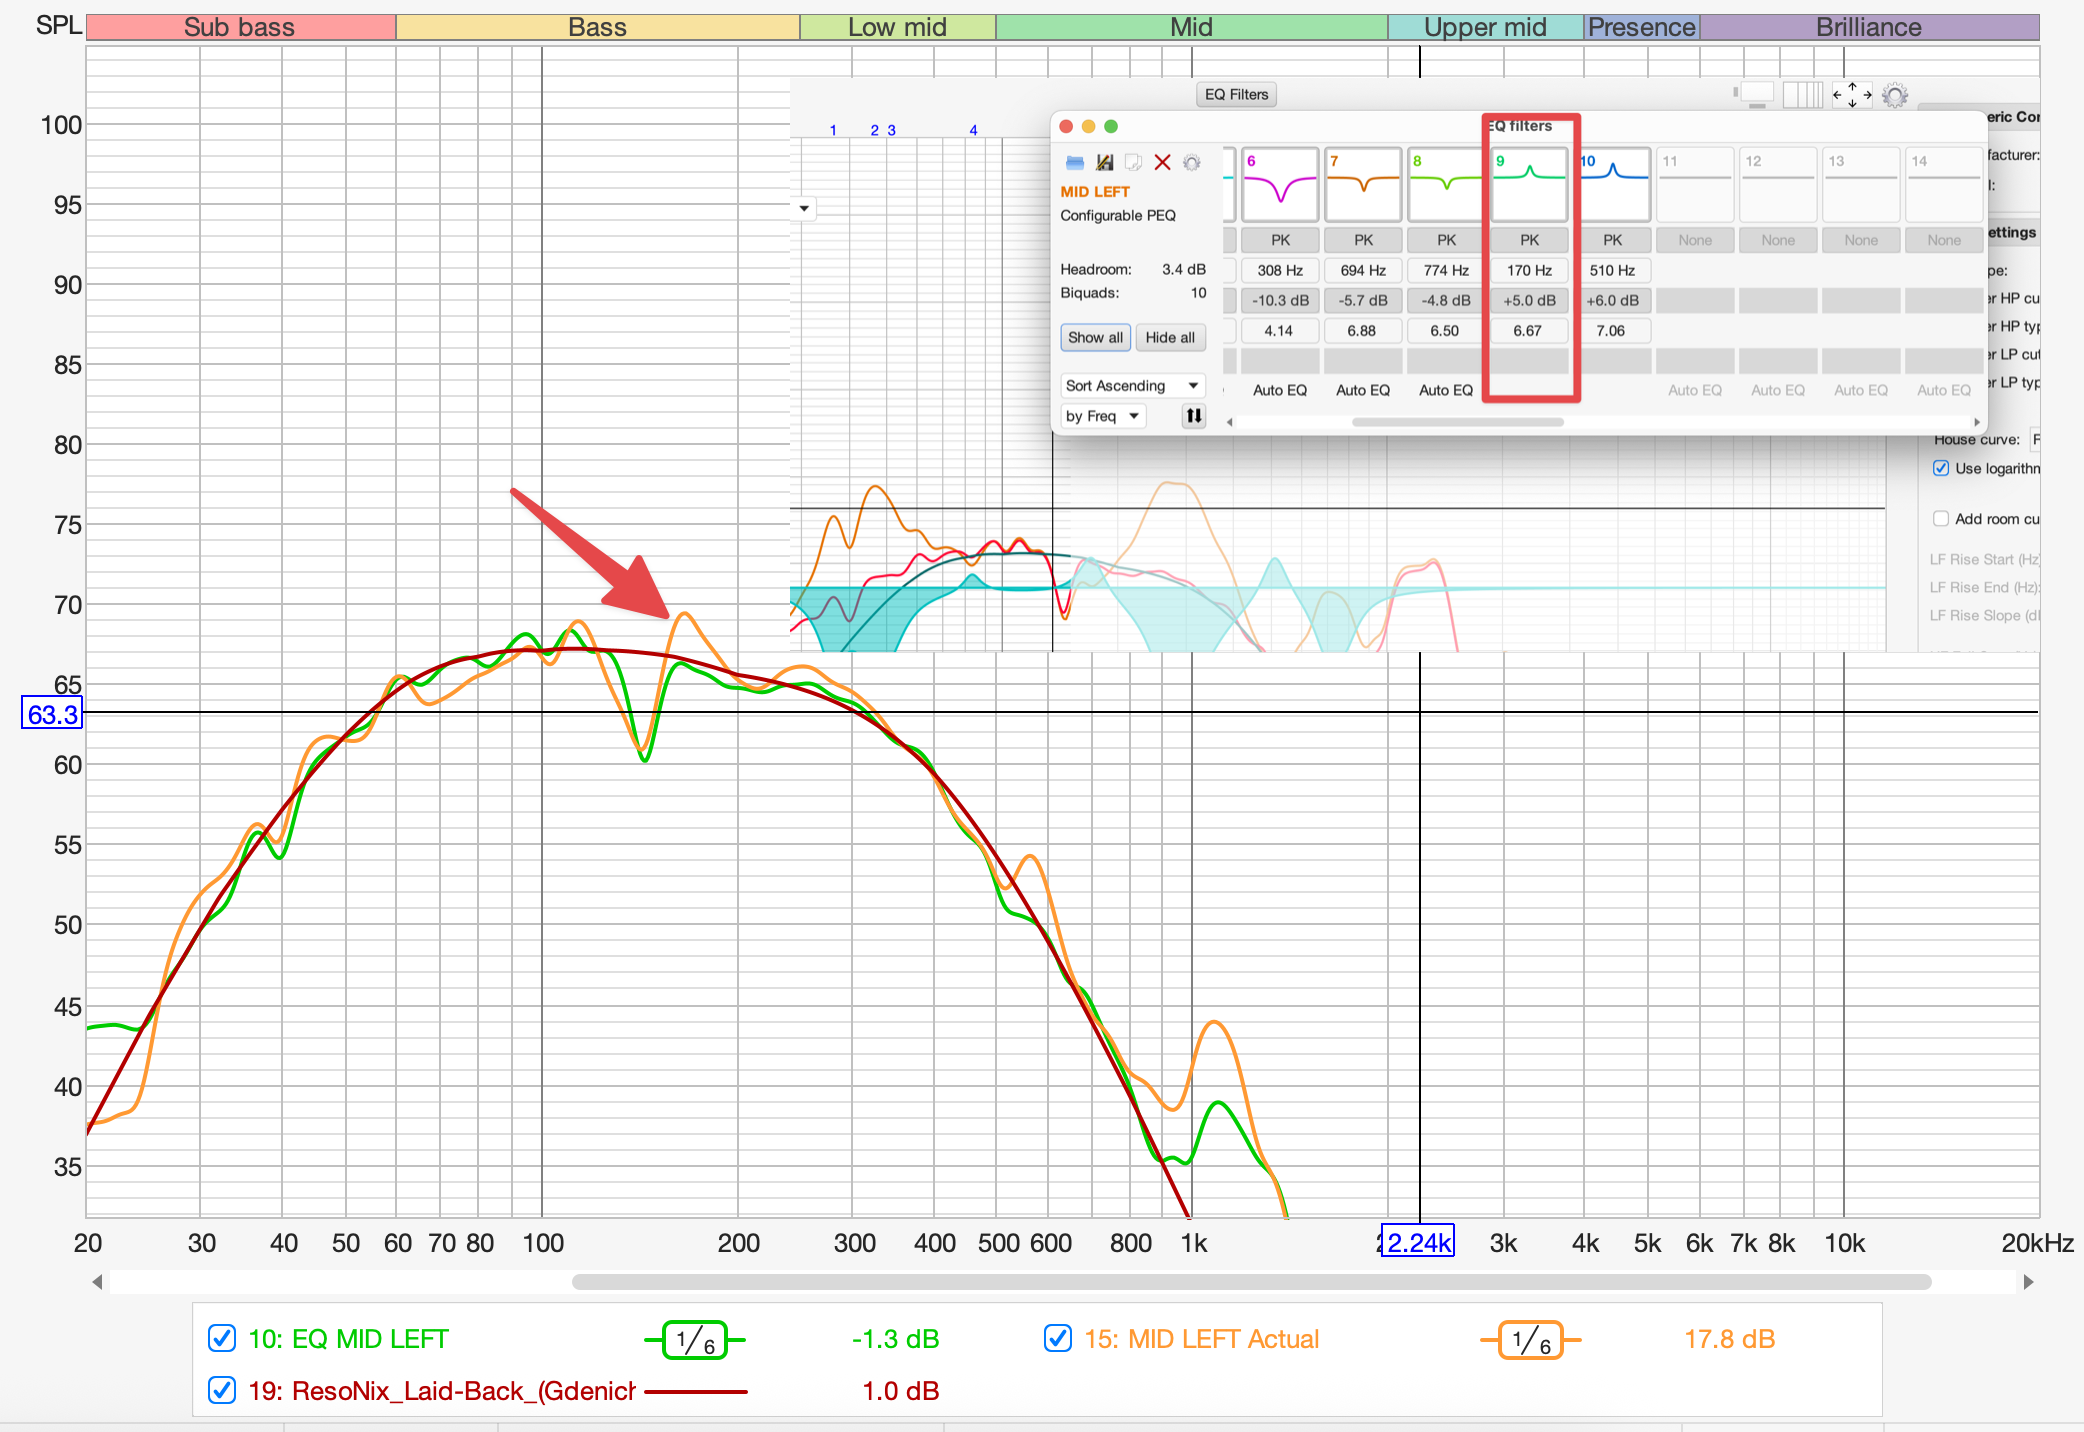Click the open filters folder icon
This screenshot has height=1432, width=2084.
click(x=1075, y=163)
